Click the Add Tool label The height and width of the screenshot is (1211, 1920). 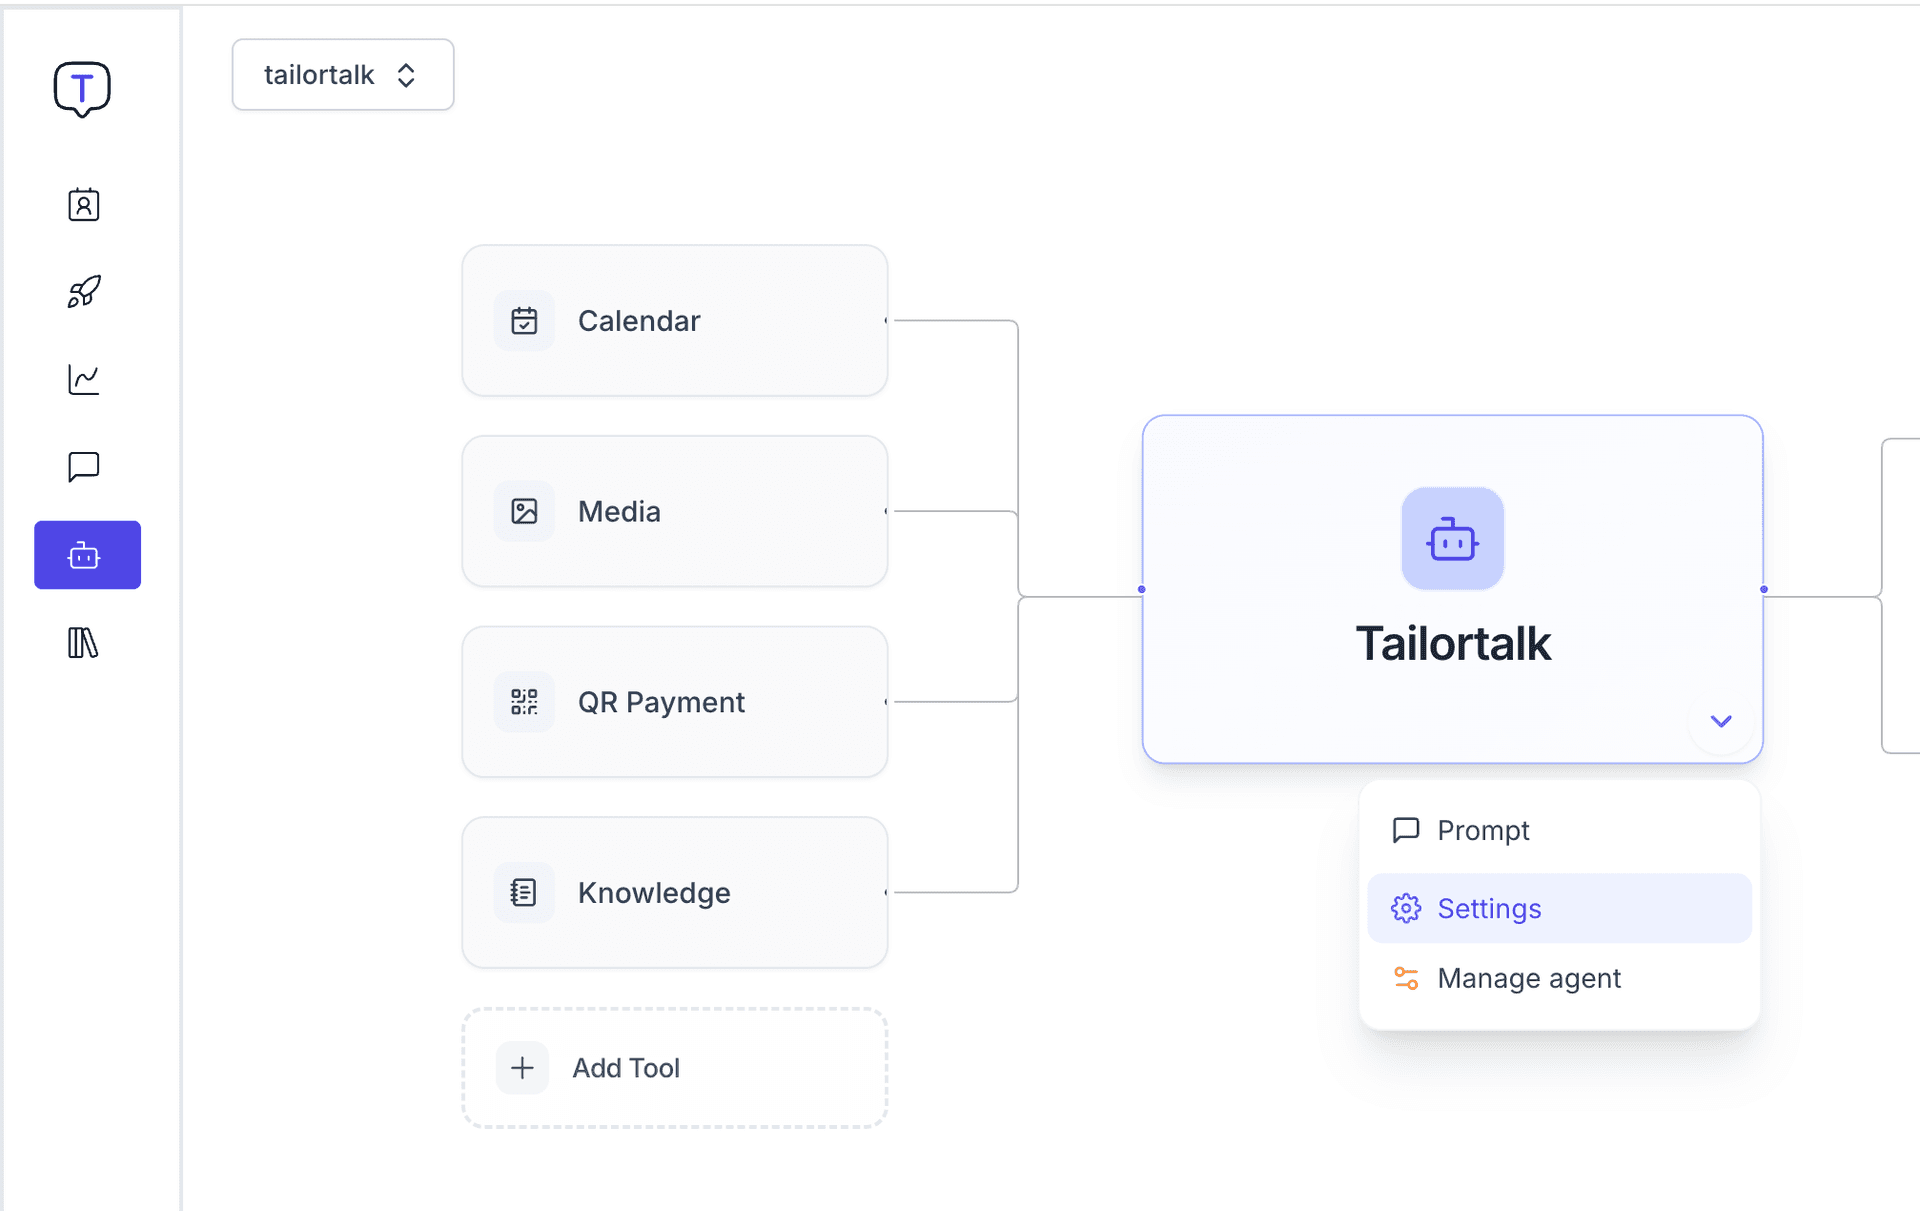(626, 1068)
